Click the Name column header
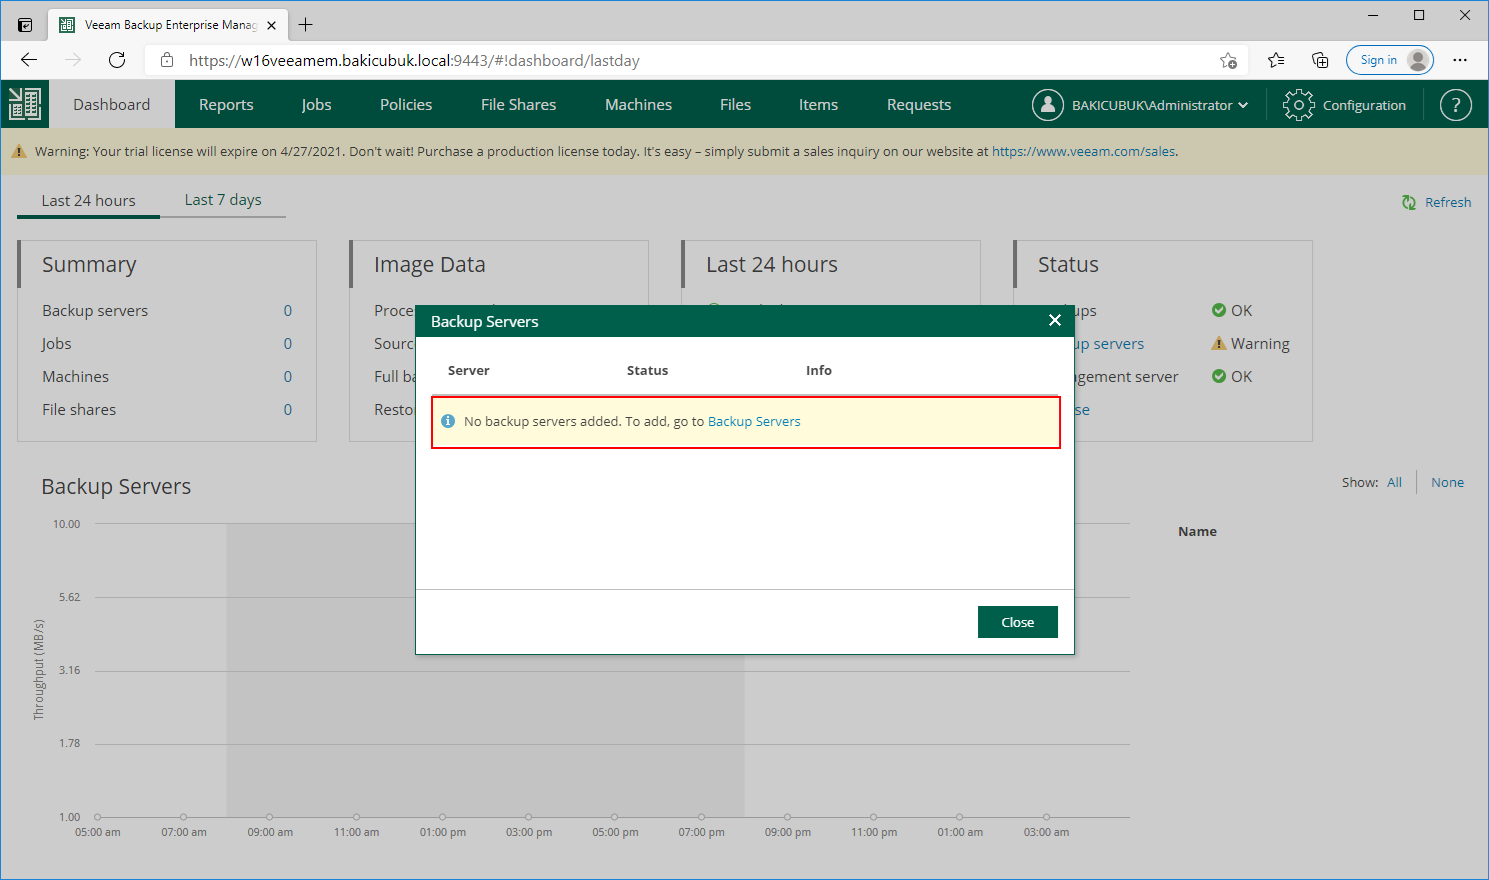 pyautogui.click(x=1197, y=532)
